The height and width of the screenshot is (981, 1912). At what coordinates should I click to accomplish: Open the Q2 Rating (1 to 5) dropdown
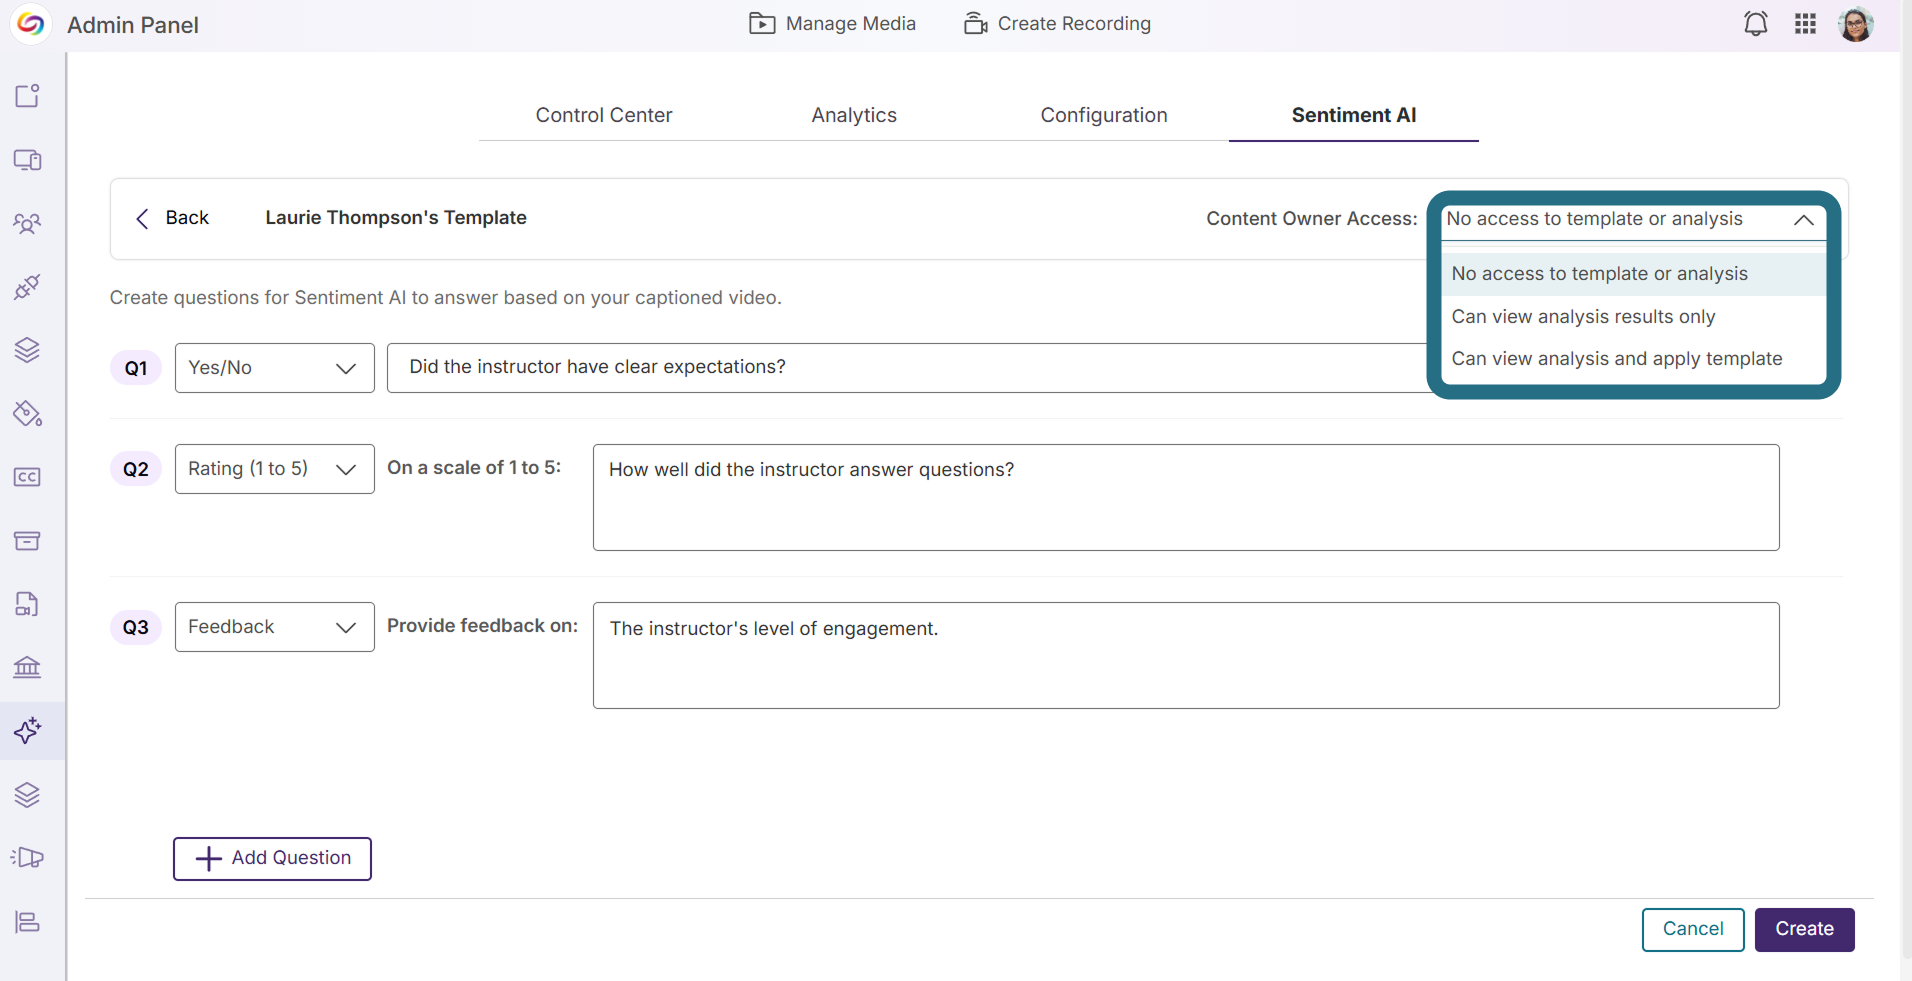point(274,469)
